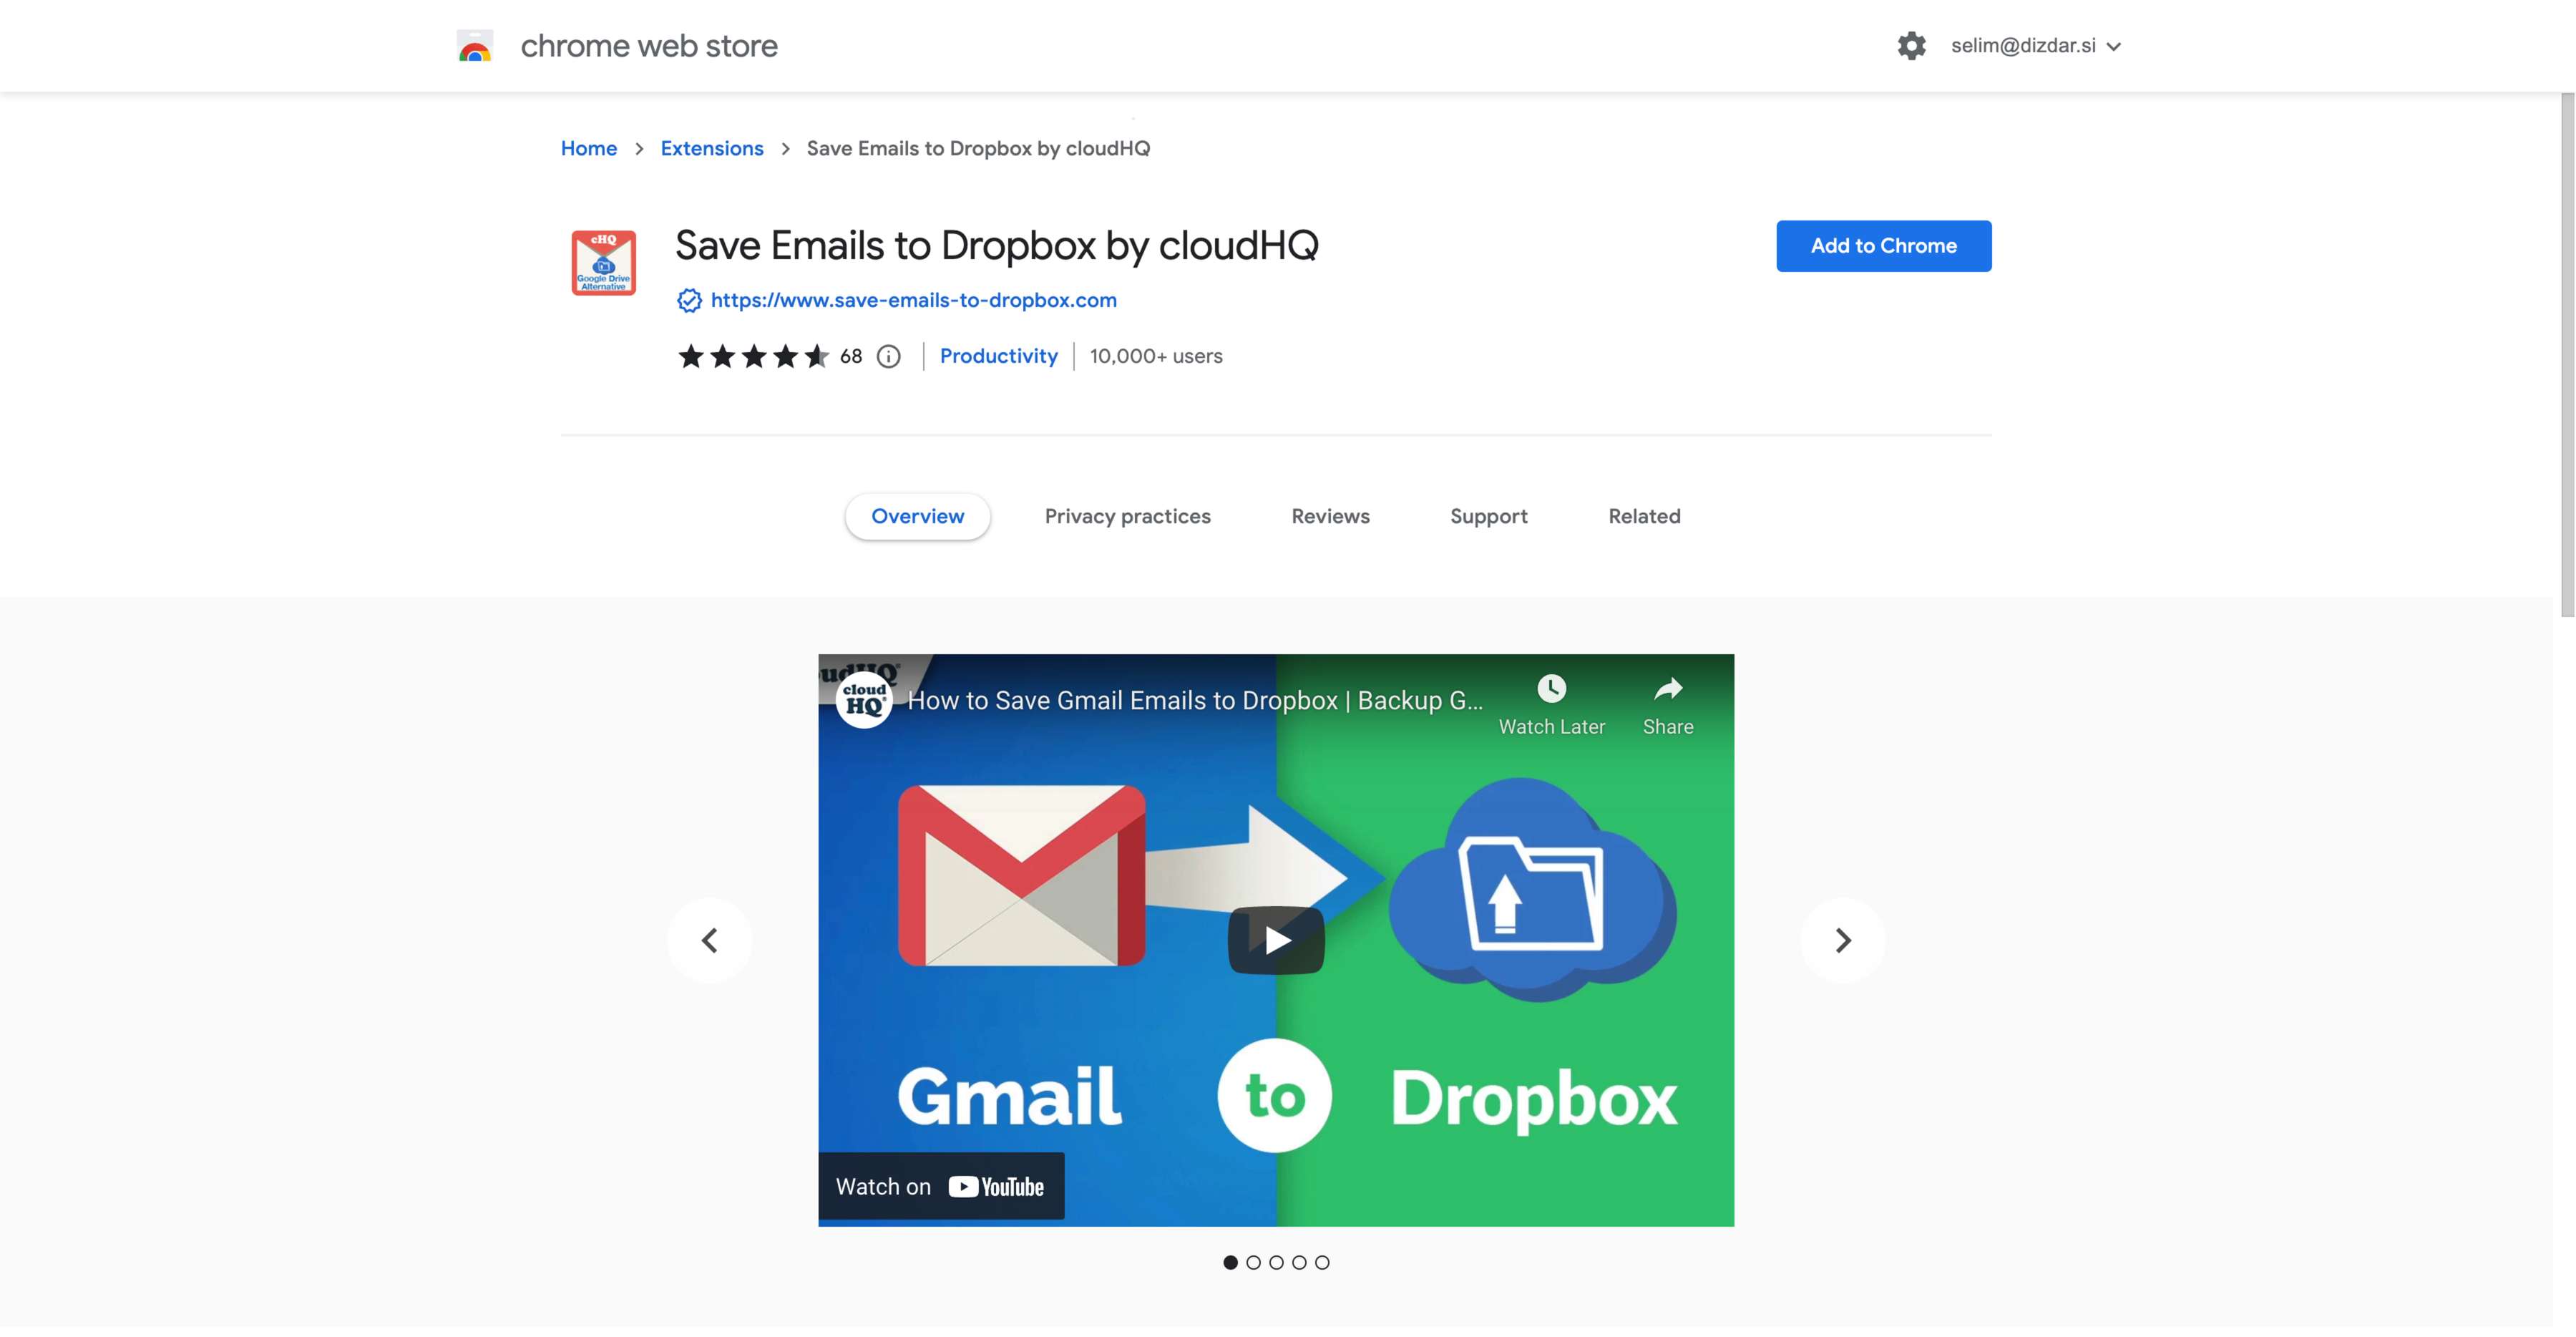Image resolution: width=2576 pixels, height=1337 pixels.
Task: Select second carousel dot indicator
Action: coord(1253,1262)
